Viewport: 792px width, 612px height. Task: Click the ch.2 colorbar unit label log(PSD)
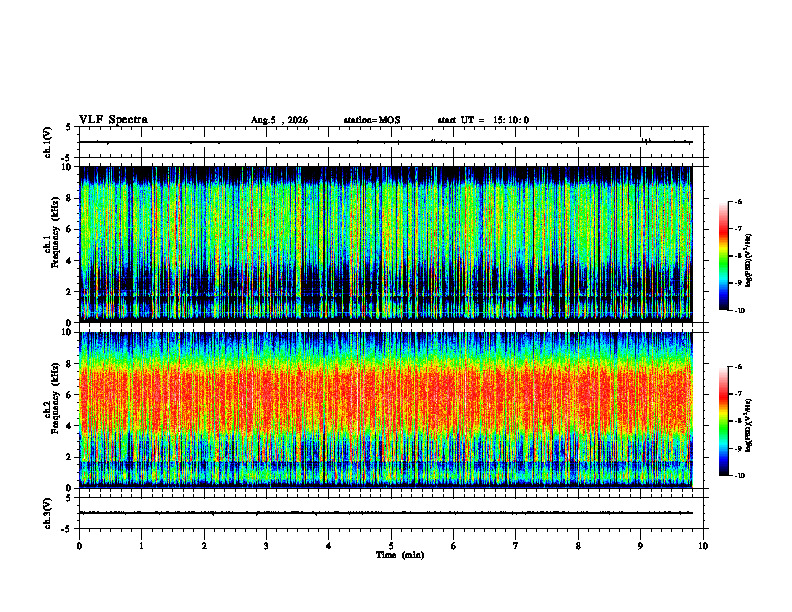[749, 425]
